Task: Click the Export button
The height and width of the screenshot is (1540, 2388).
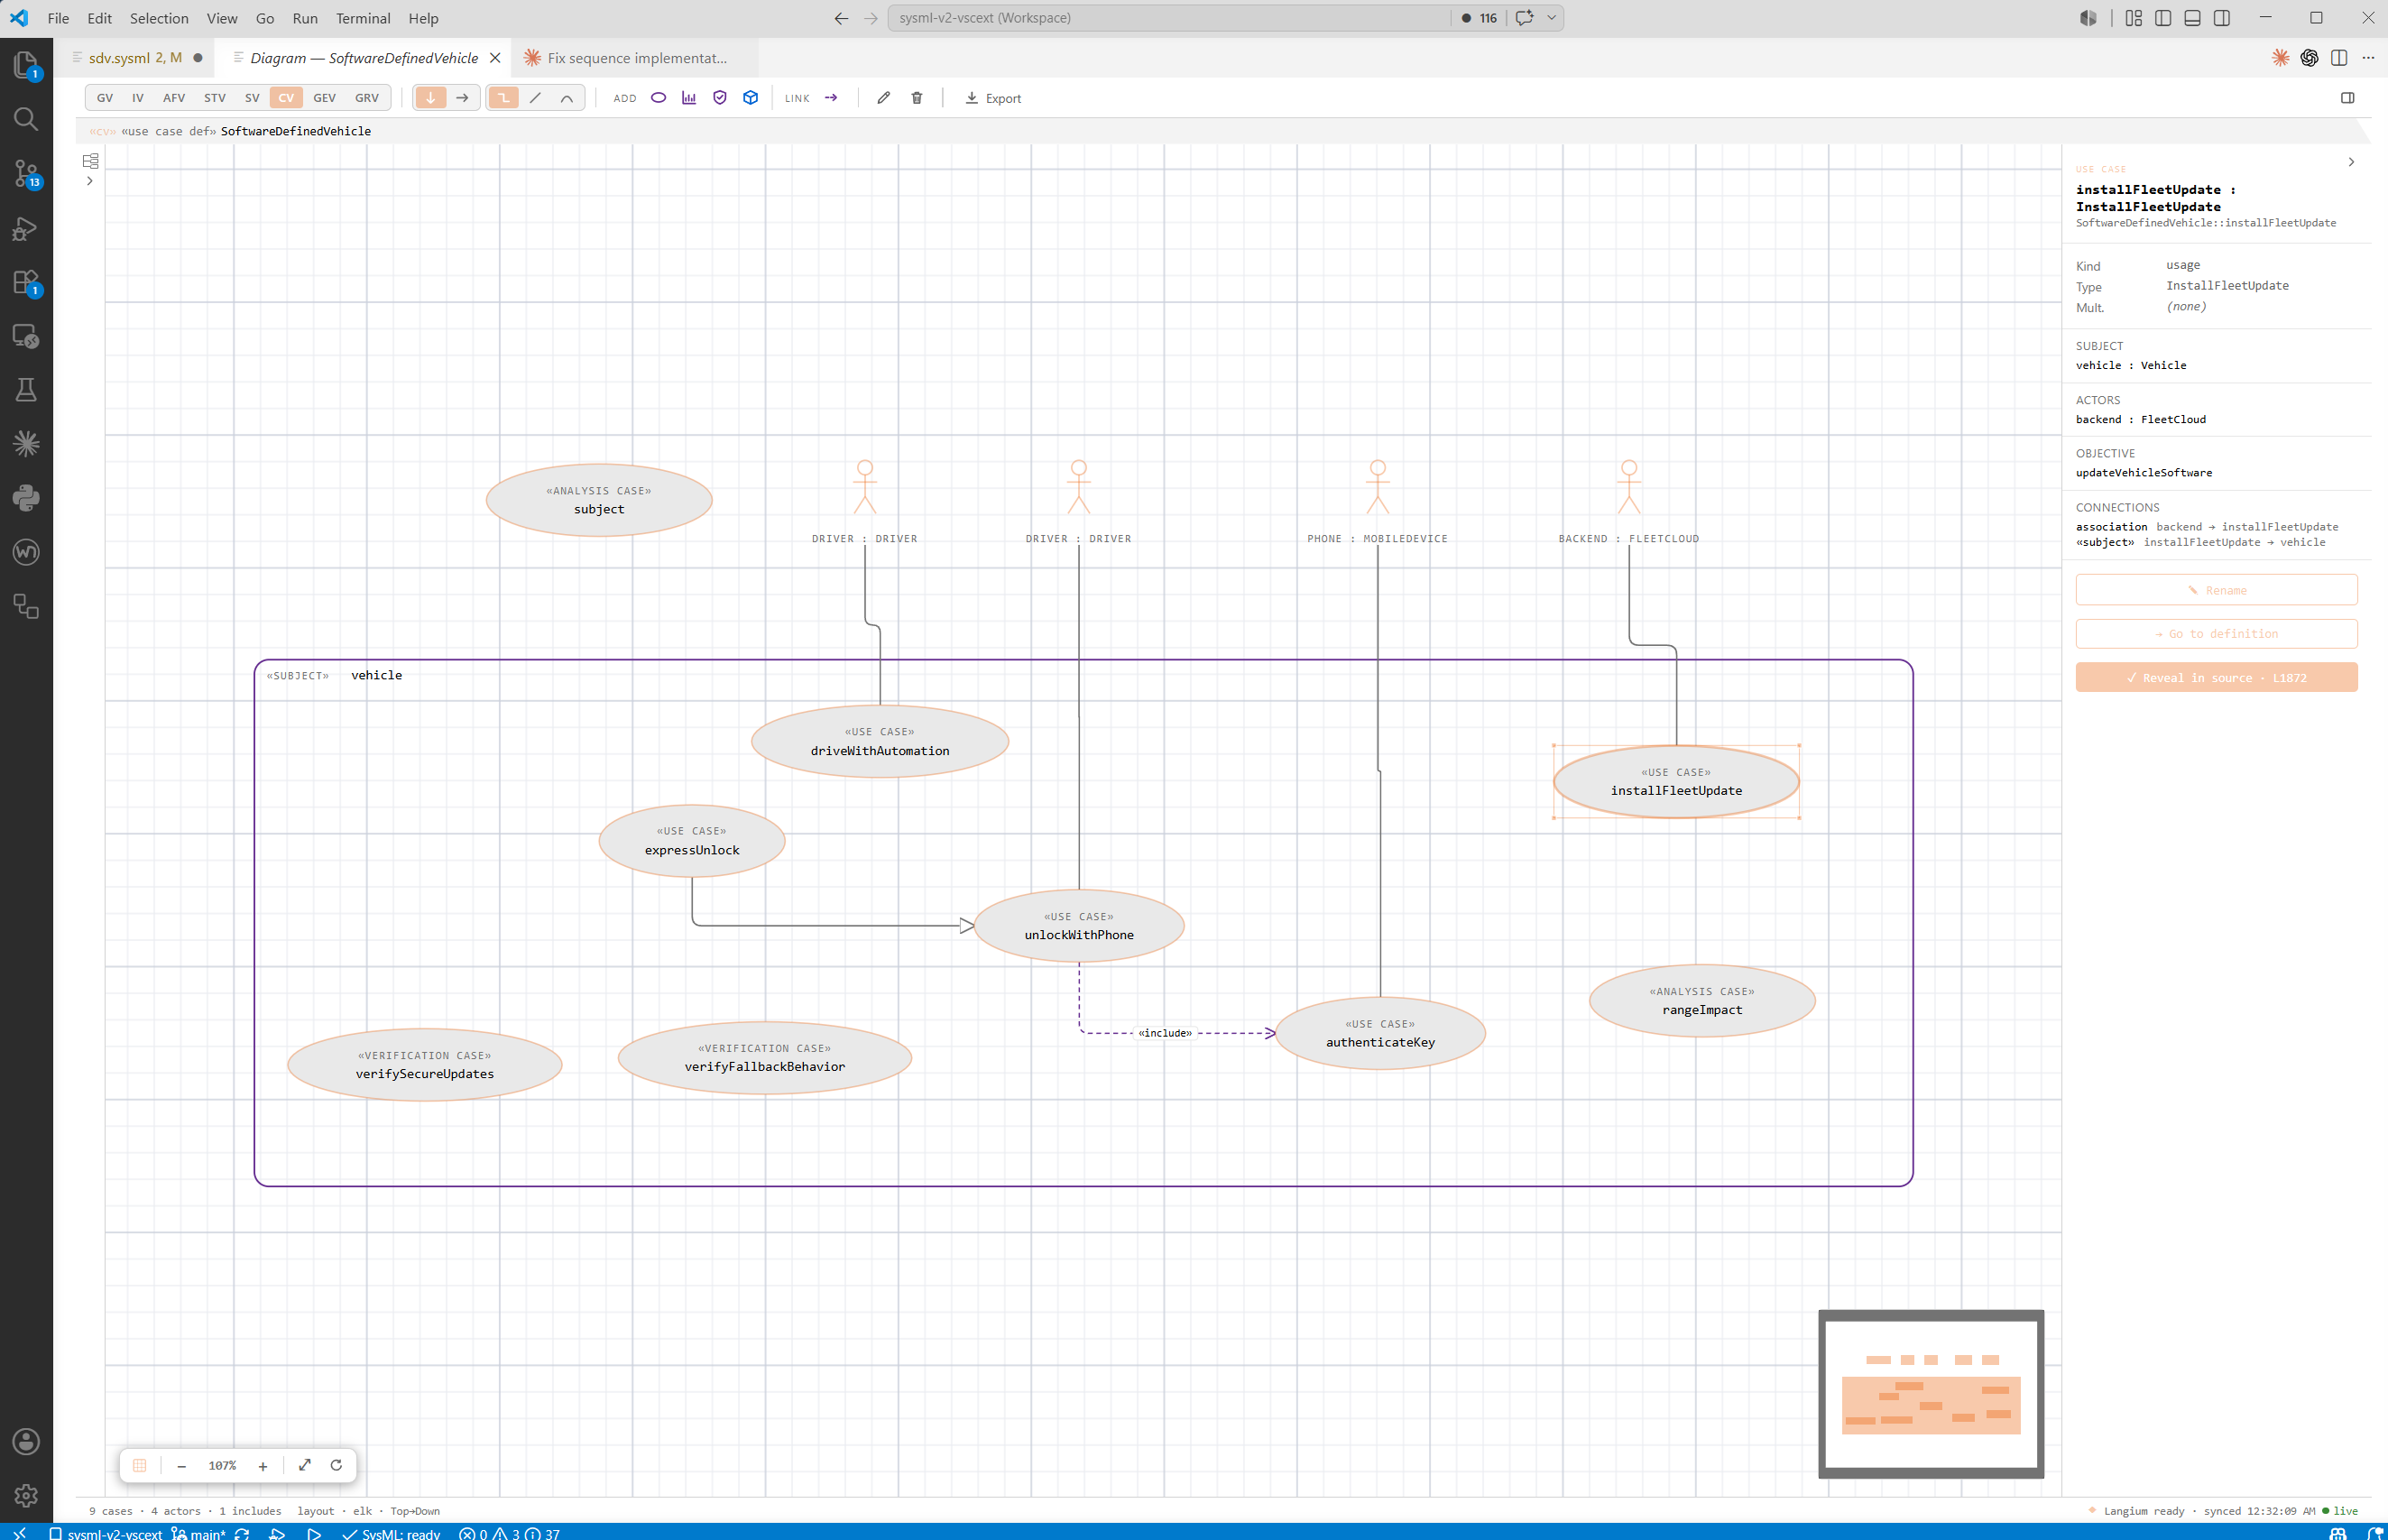Action: tap(993, 98)
